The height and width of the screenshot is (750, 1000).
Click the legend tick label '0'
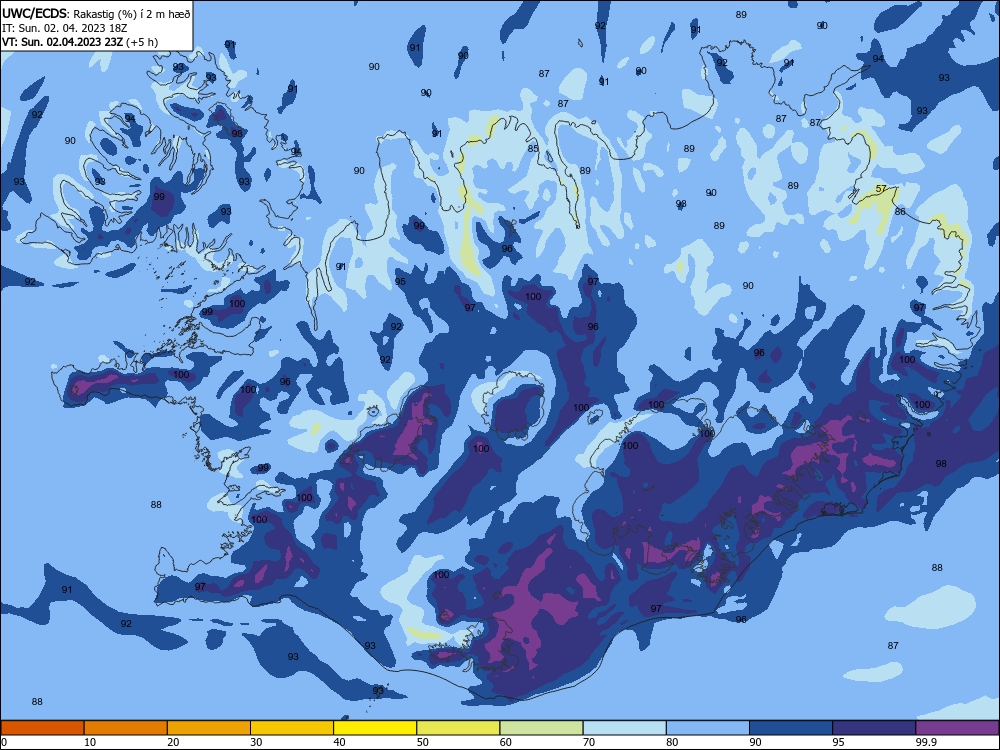(x=4, y=742)
